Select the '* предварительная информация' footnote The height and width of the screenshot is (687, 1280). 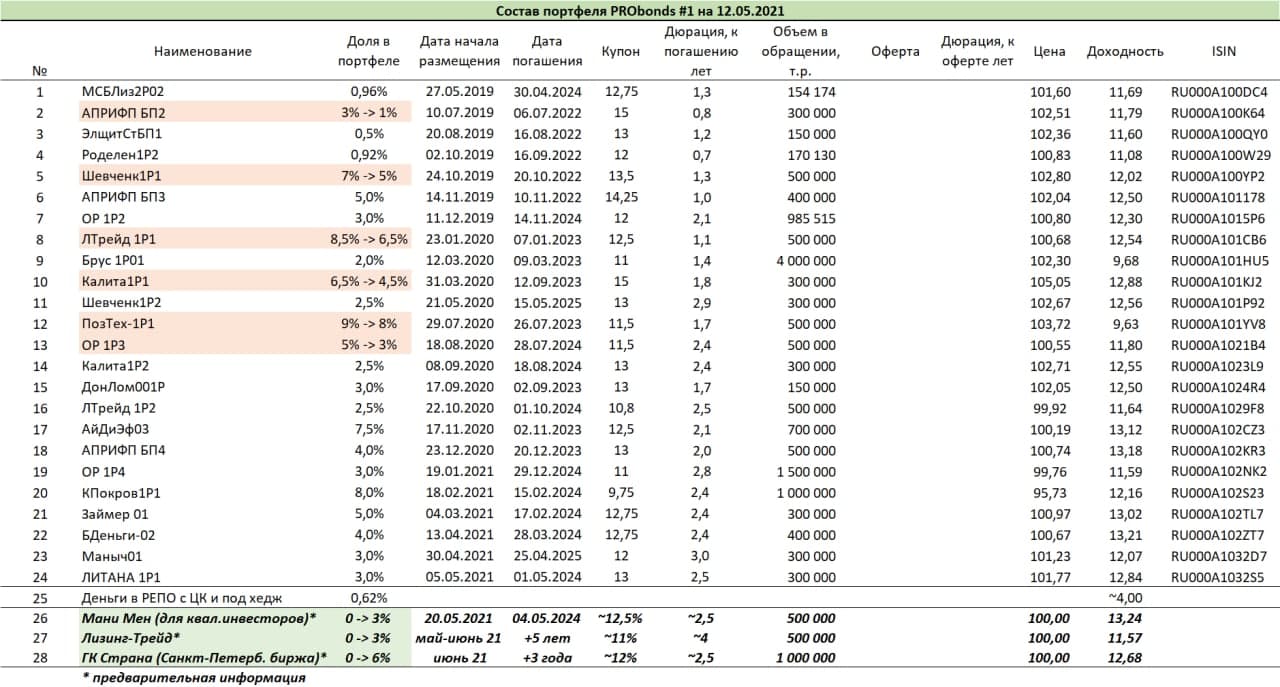[x=193, y=677]
